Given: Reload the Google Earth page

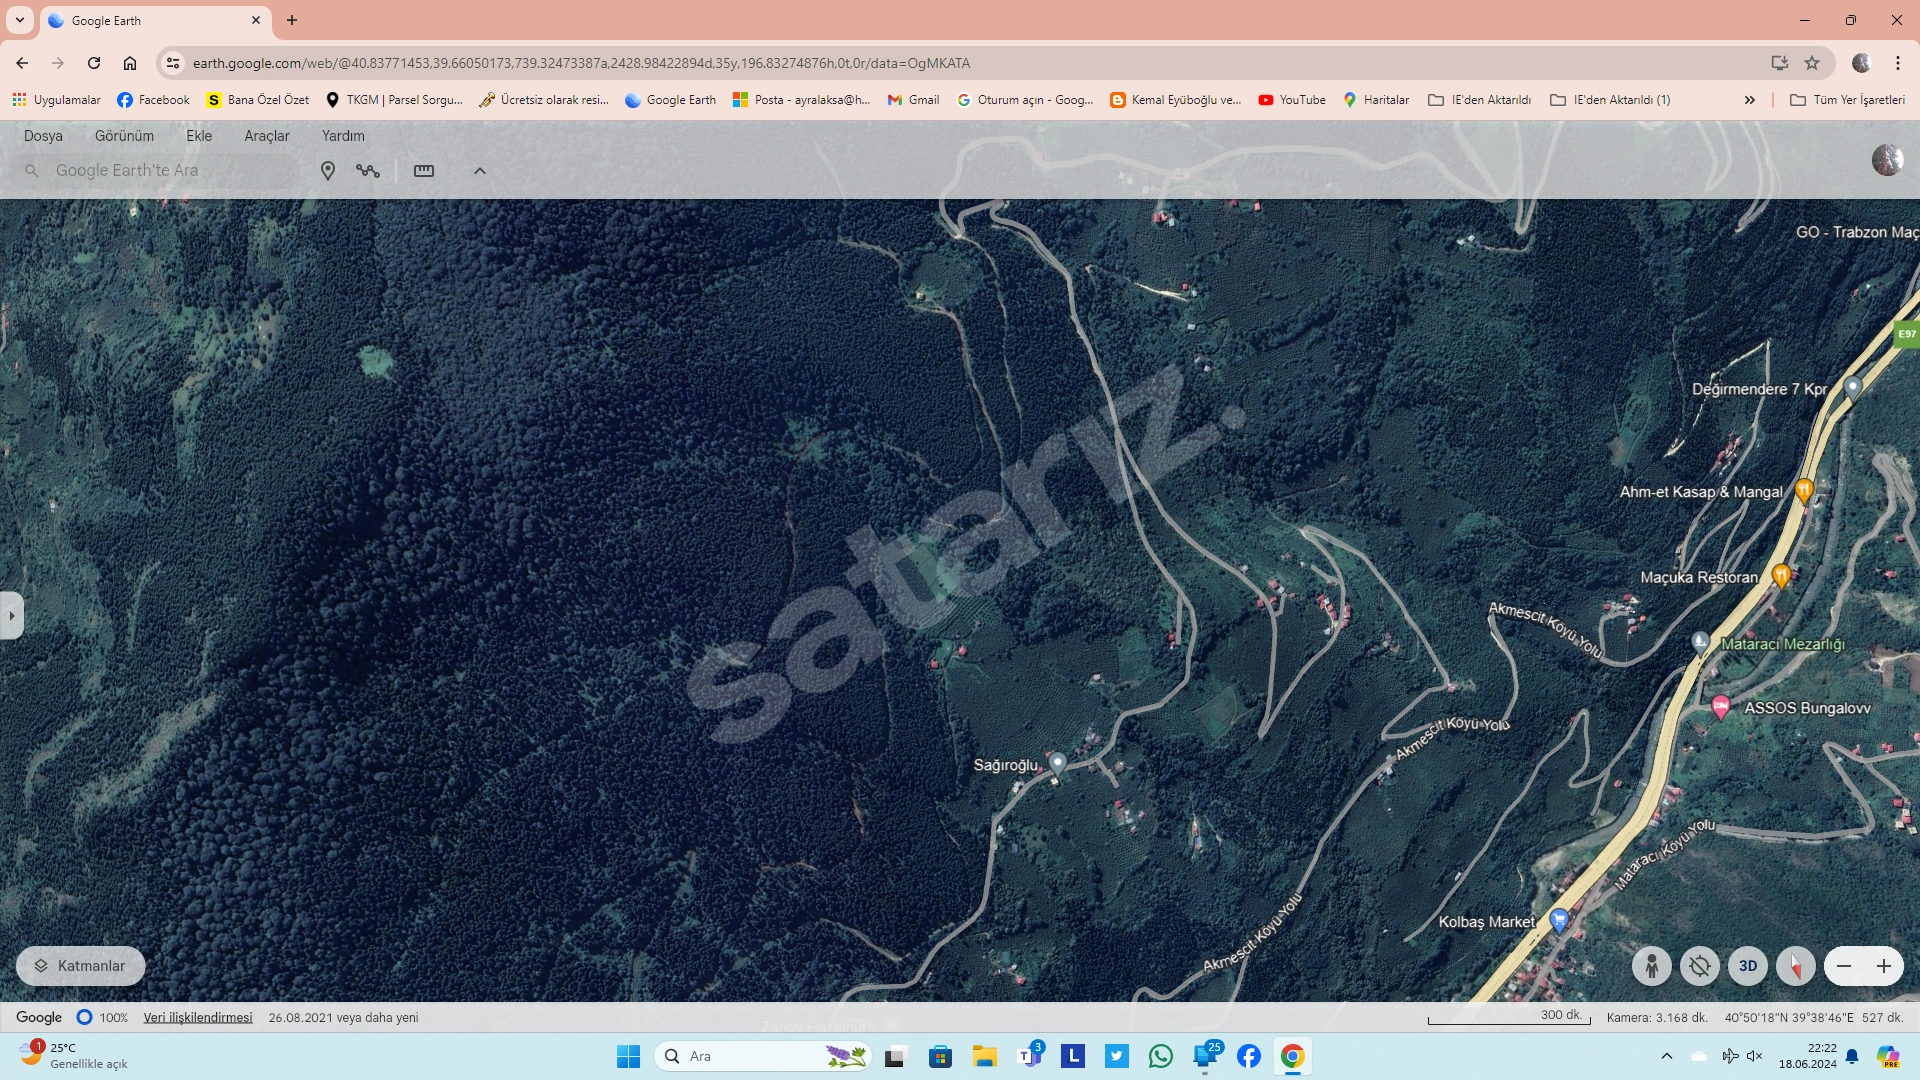Looking at the screenshot, I should click(x=94, y=63).
